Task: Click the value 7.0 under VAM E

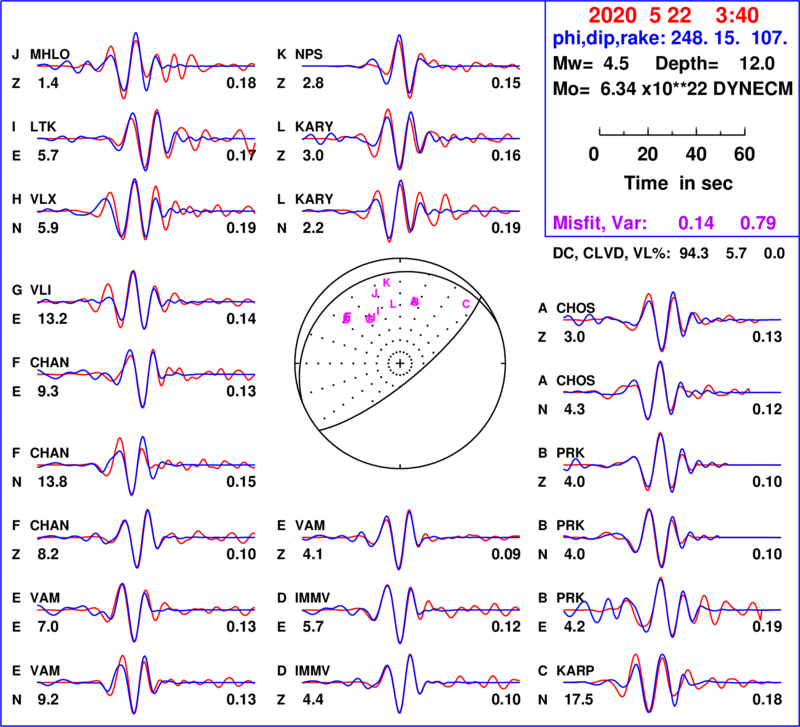Action: click(48, 627)
